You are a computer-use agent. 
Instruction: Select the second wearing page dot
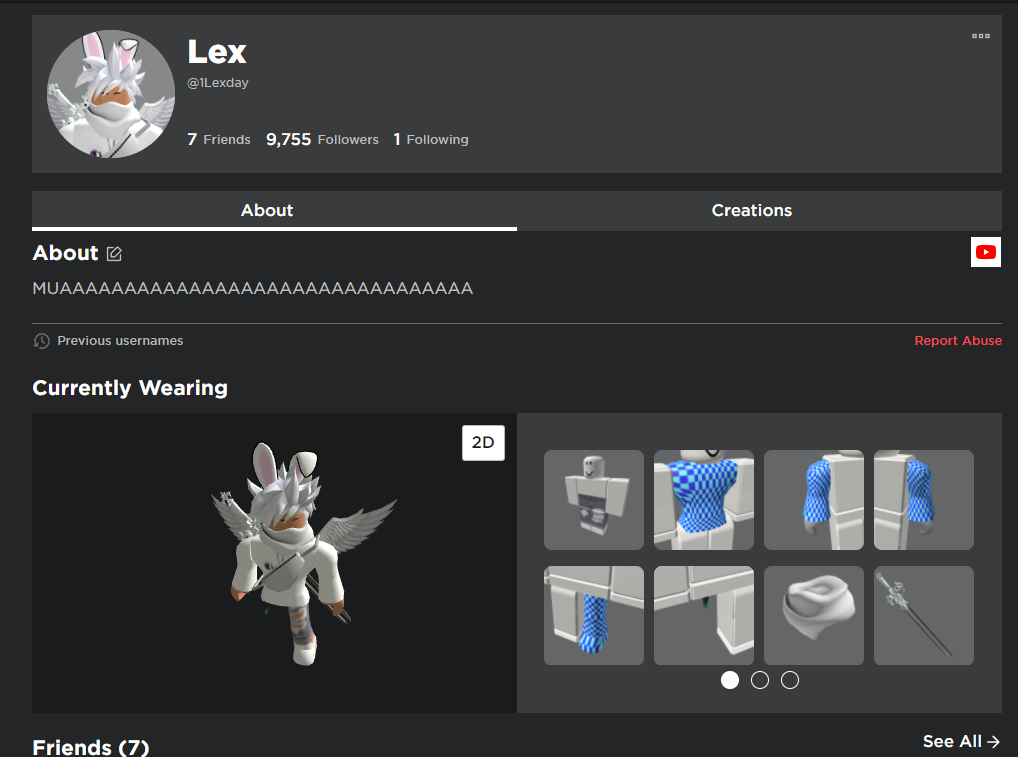pos(760,680)
